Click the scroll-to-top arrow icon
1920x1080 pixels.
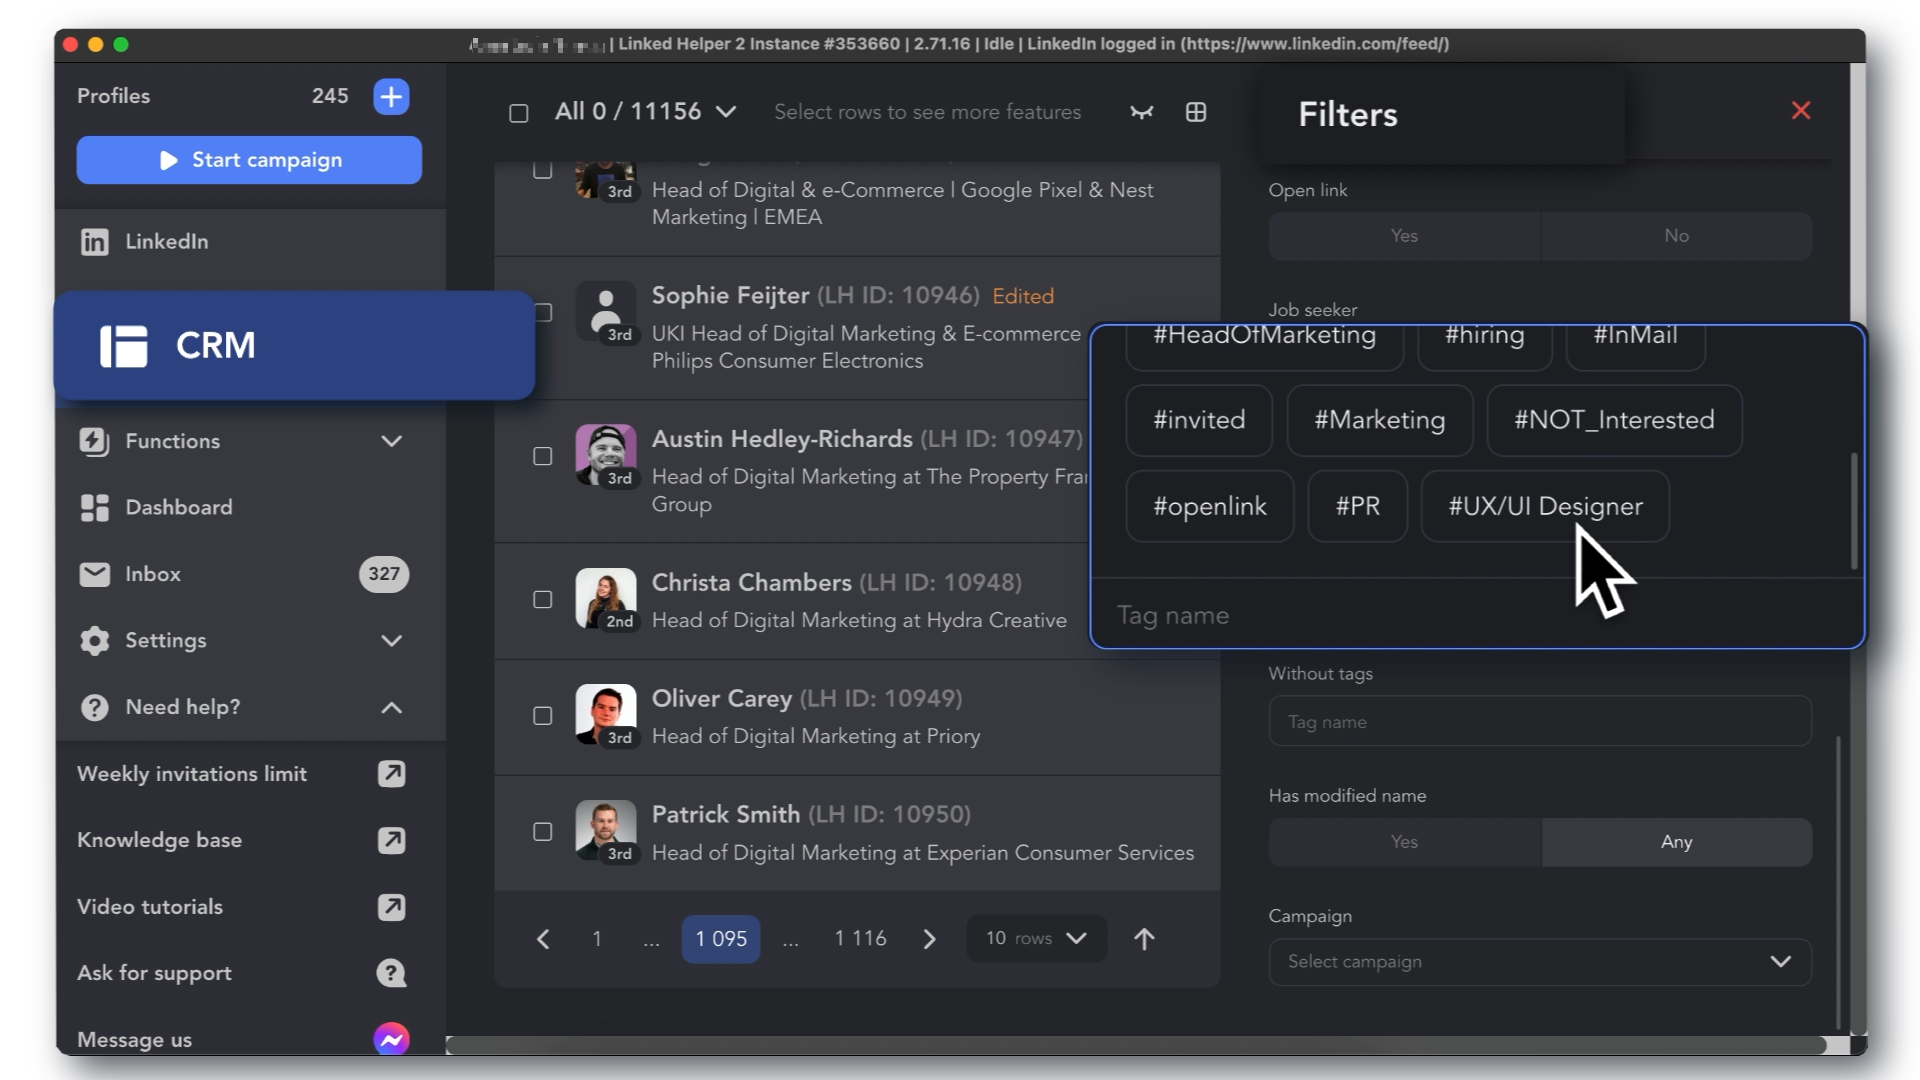[1144, 939]
